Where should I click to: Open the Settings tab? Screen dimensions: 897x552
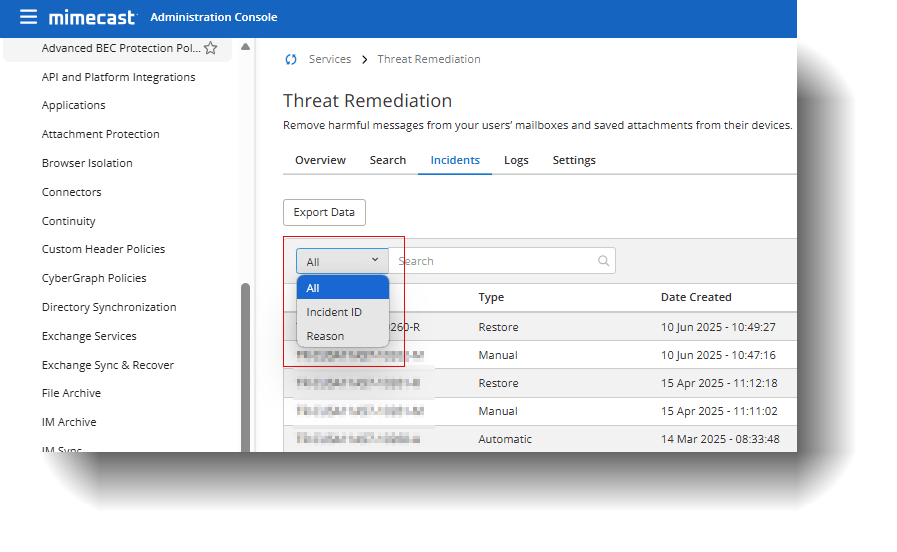(574, 160)
